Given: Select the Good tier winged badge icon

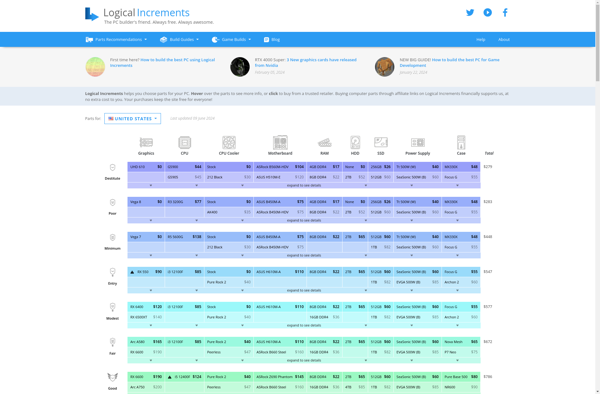Looking at the screenshot, I should [112, 377].
